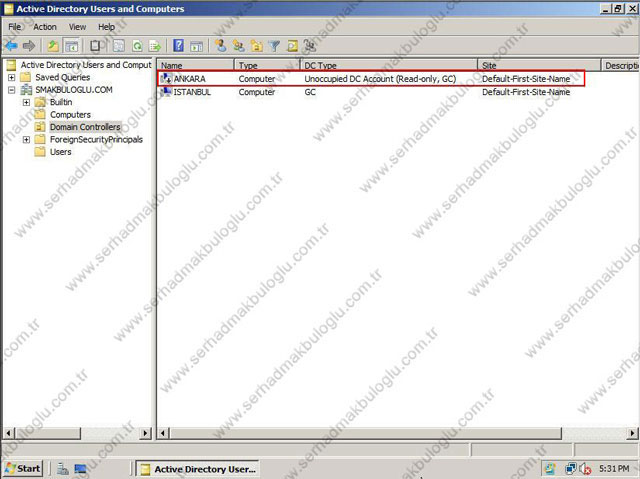The width and height of the screenshot is (640, 479).
Task: Click Create new organizational unit icon
Action: pos(257,46)
